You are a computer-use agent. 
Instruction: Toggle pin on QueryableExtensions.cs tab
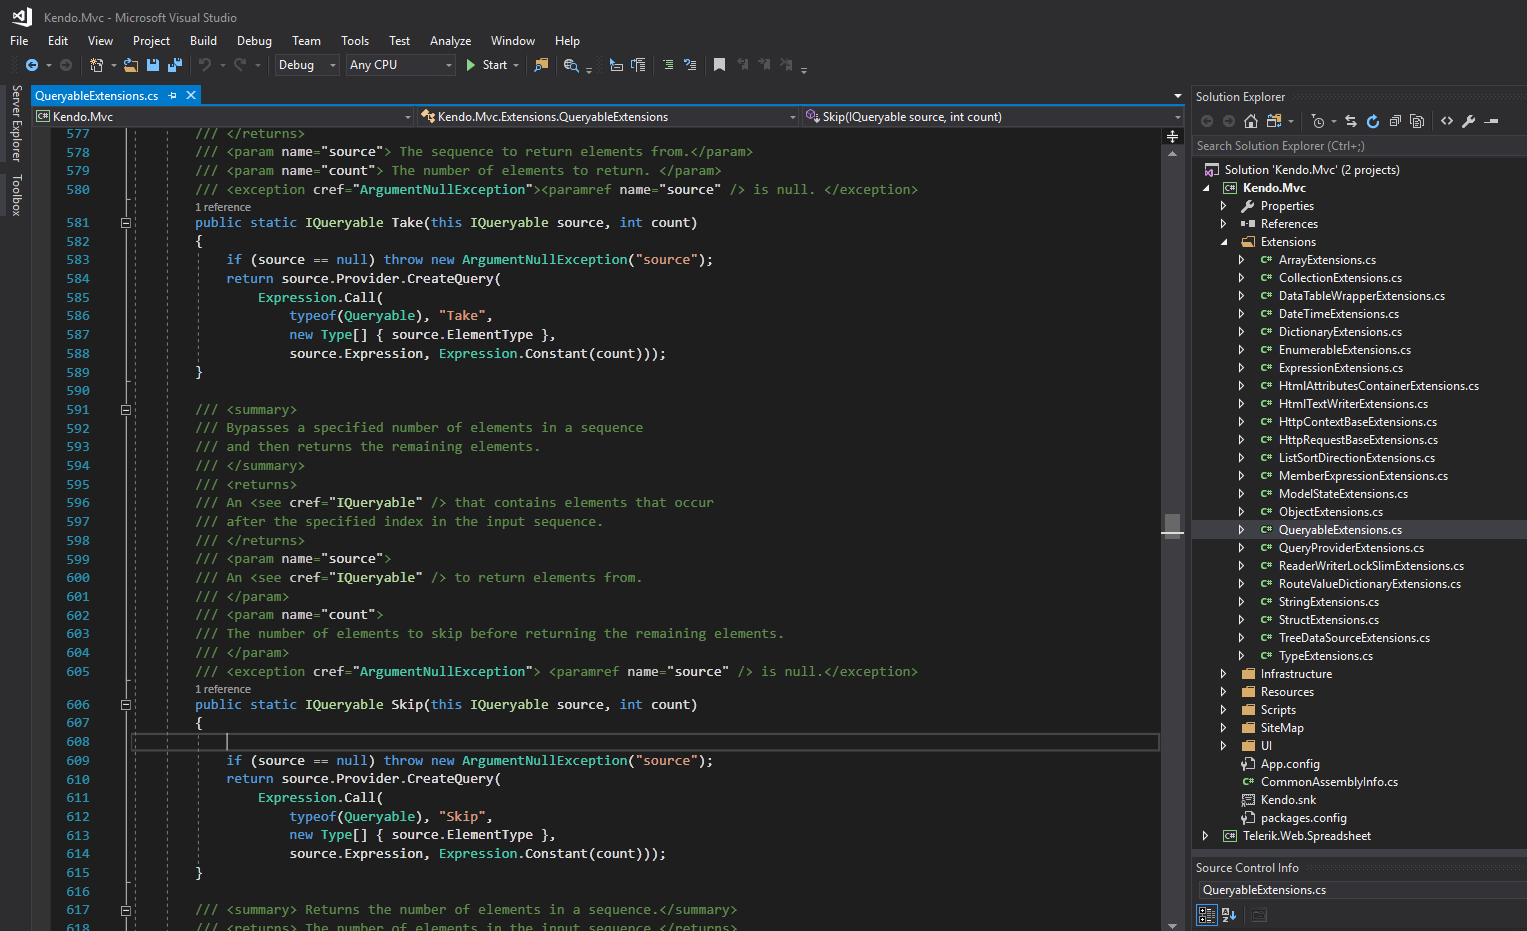(x=173, y=95)
